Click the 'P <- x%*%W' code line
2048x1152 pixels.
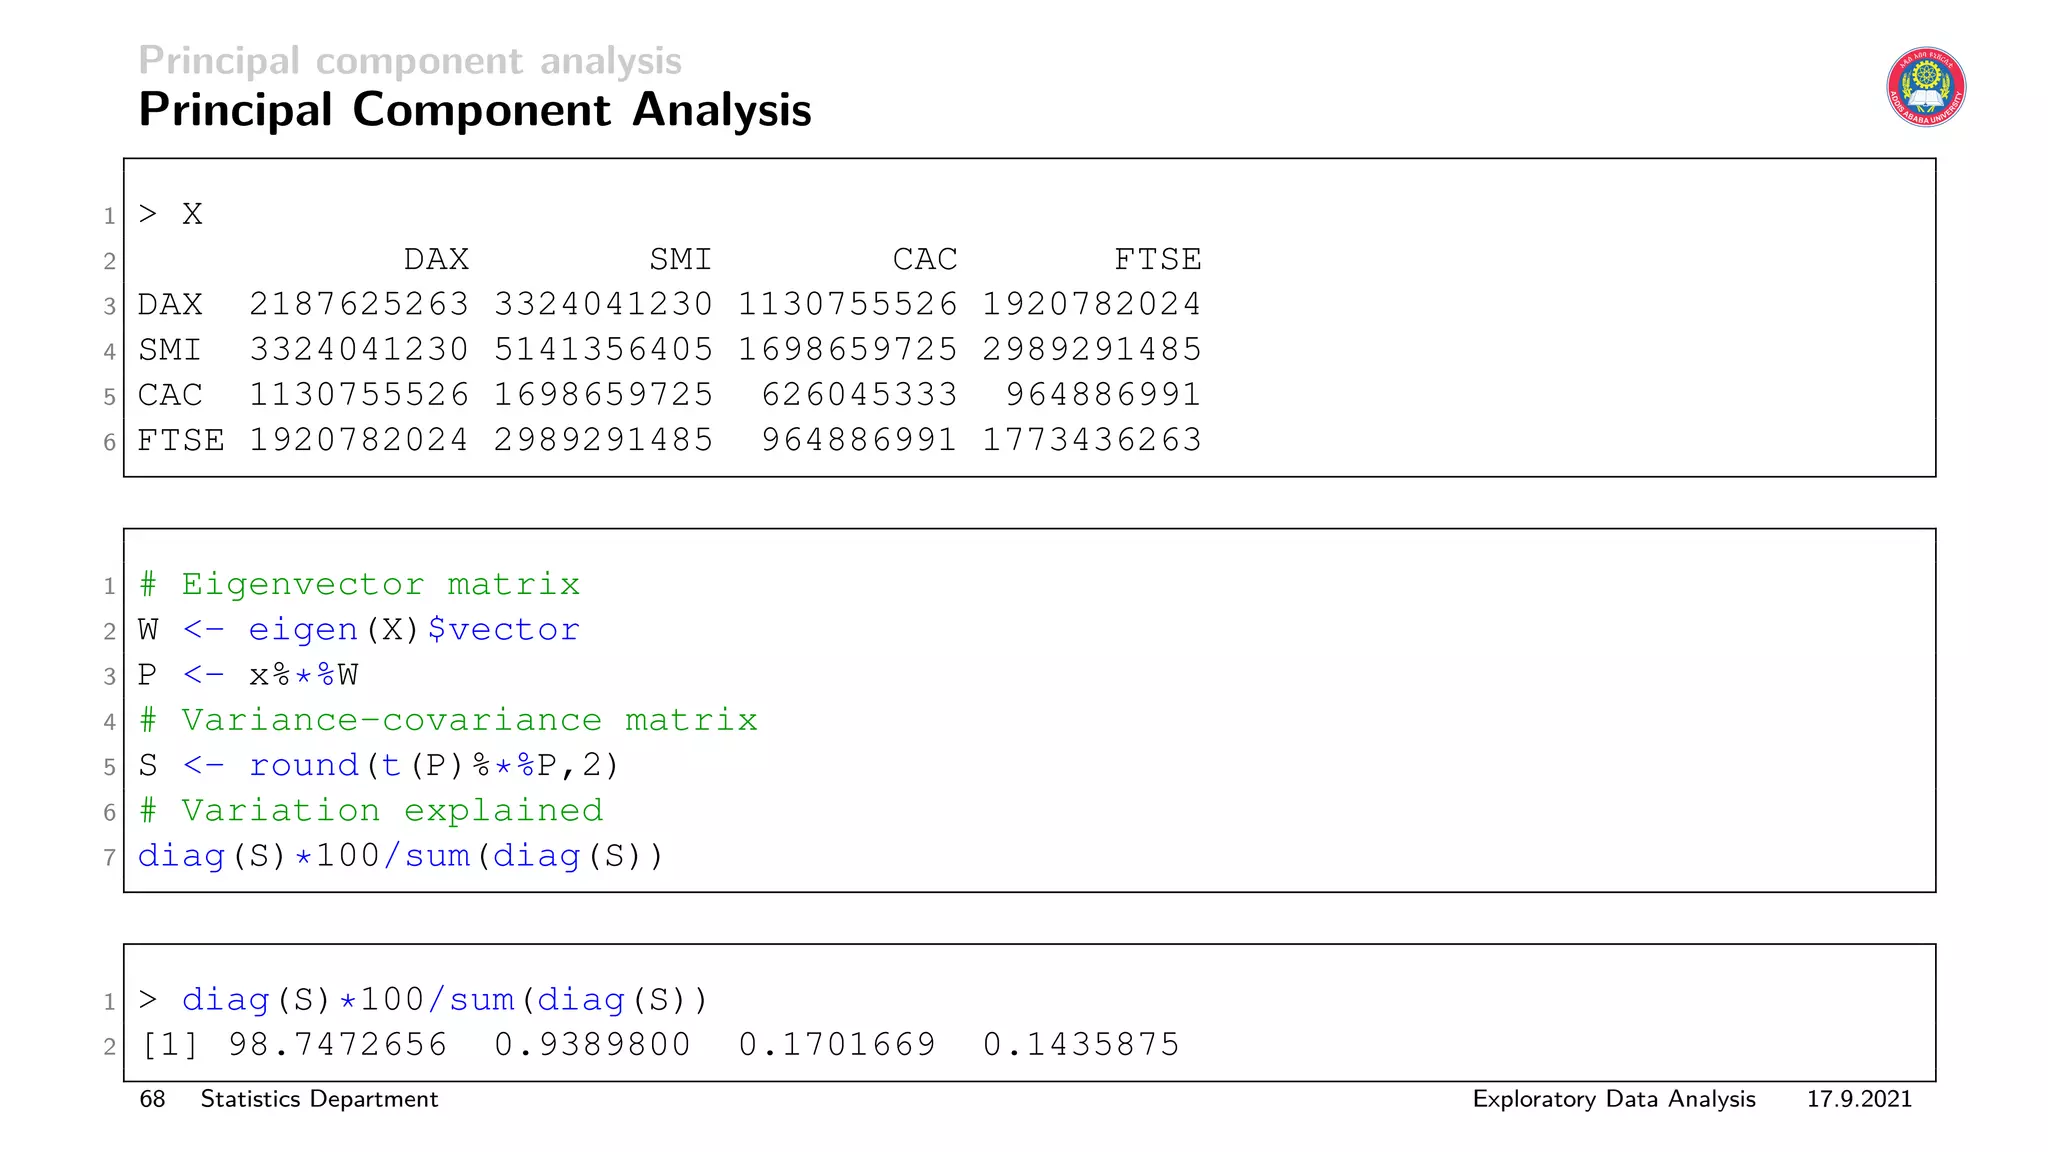click(248, 675)
